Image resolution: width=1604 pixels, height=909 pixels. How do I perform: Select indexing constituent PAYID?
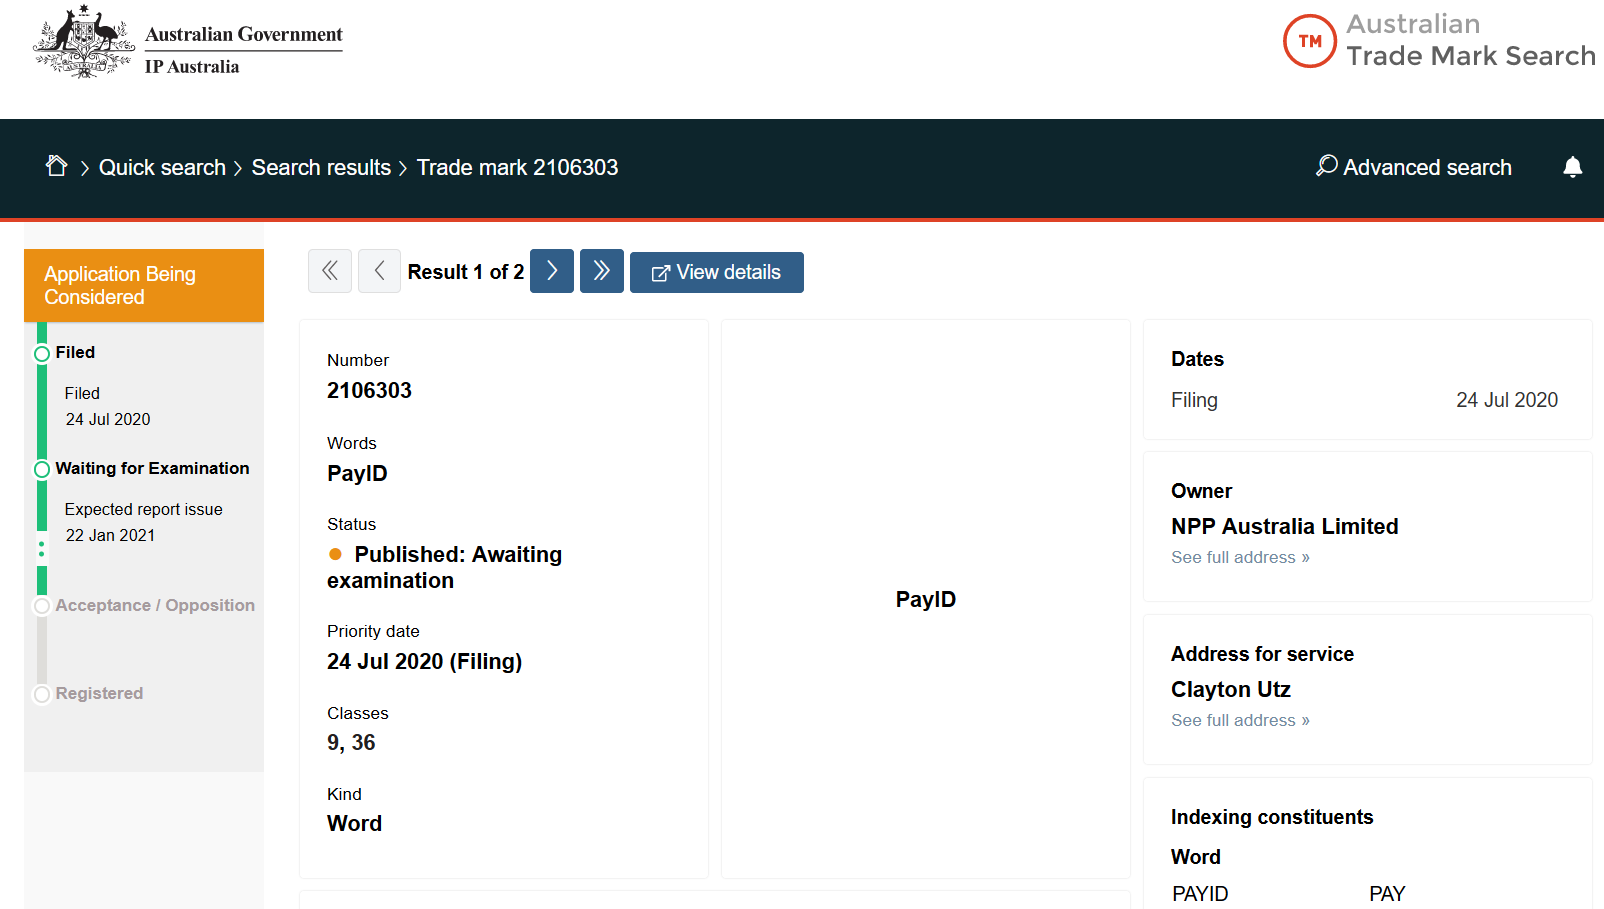(x=1200, y=894)
